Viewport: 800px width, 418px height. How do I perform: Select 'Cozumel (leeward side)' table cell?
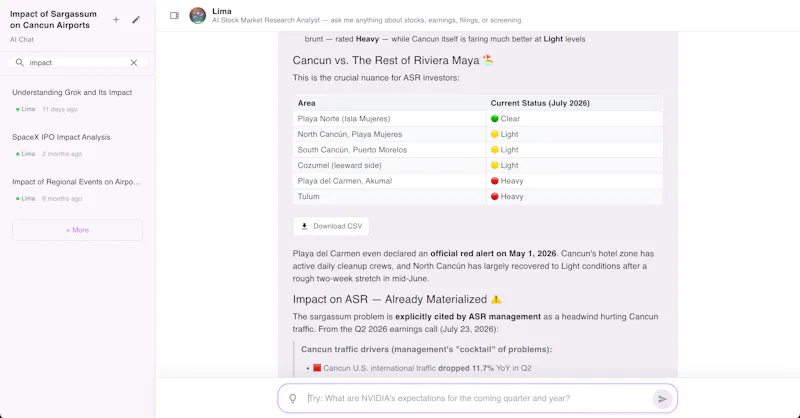(390, 165)
